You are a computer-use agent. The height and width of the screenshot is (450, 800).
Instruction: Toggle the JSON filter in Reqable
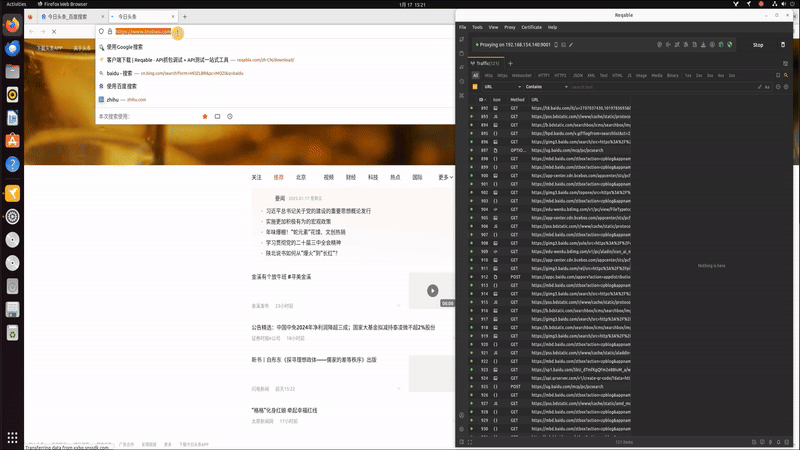pyautogui.click(x=578, y=76)
